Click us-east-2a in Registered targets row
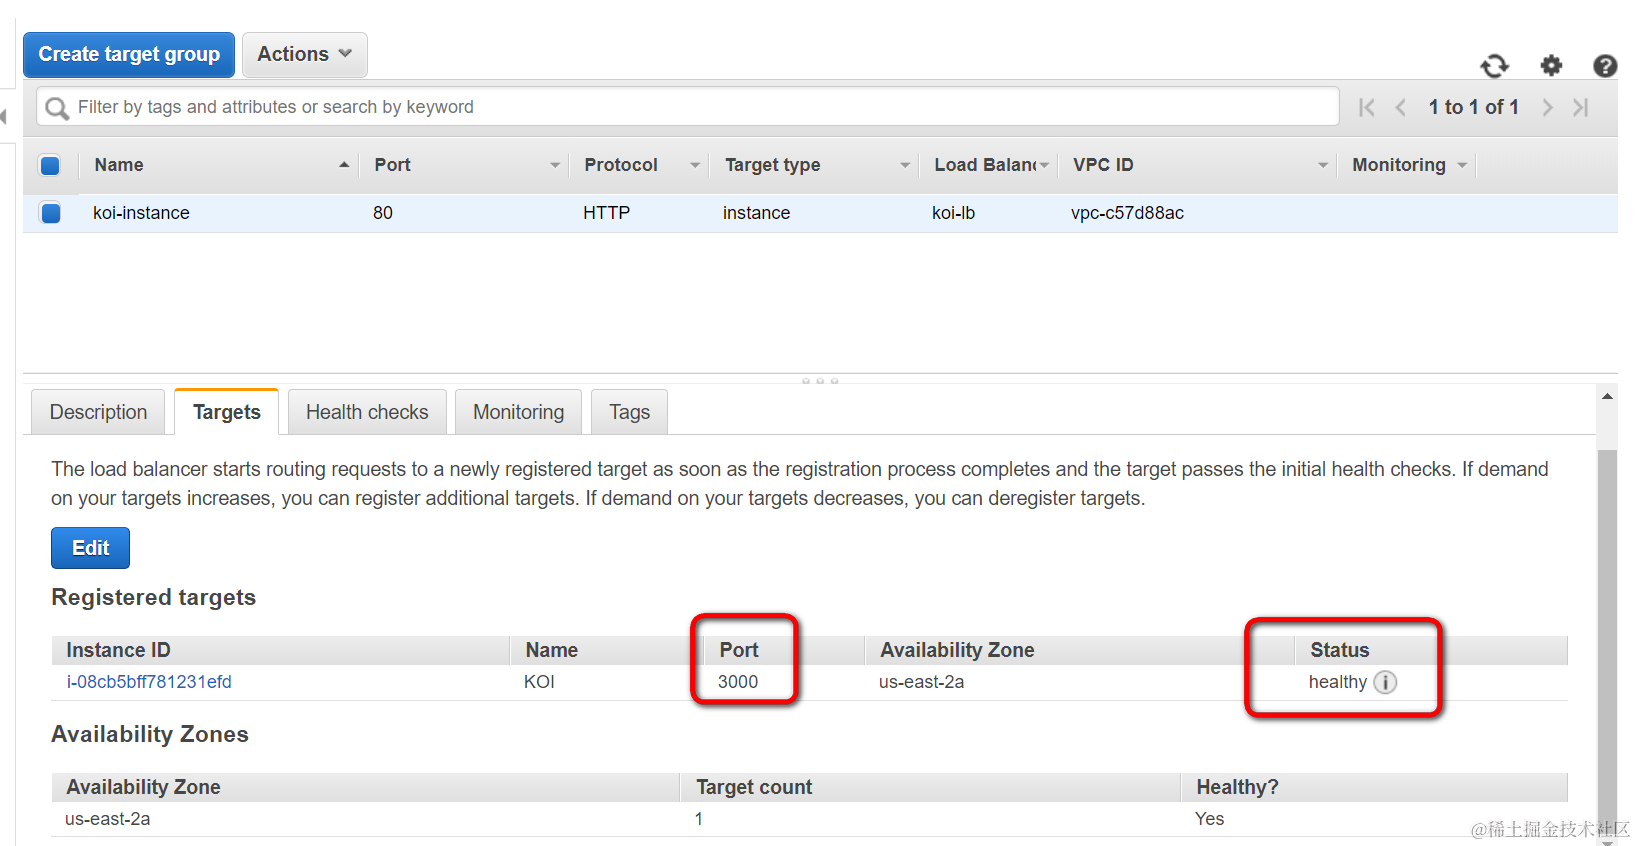Screen dimensions: 1637x846 click(921, 682)
